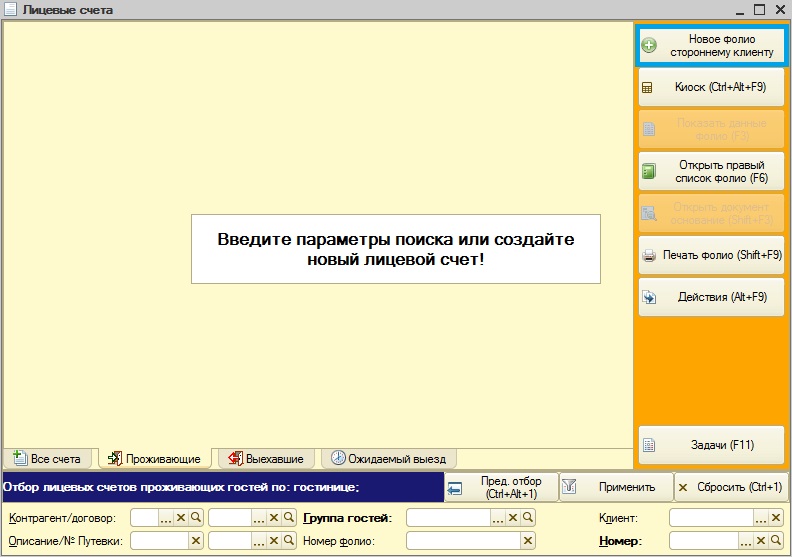This screenshot has height=557, width=792.
Task: Clear the Описание field with X
Action: [x=195, y=541]
